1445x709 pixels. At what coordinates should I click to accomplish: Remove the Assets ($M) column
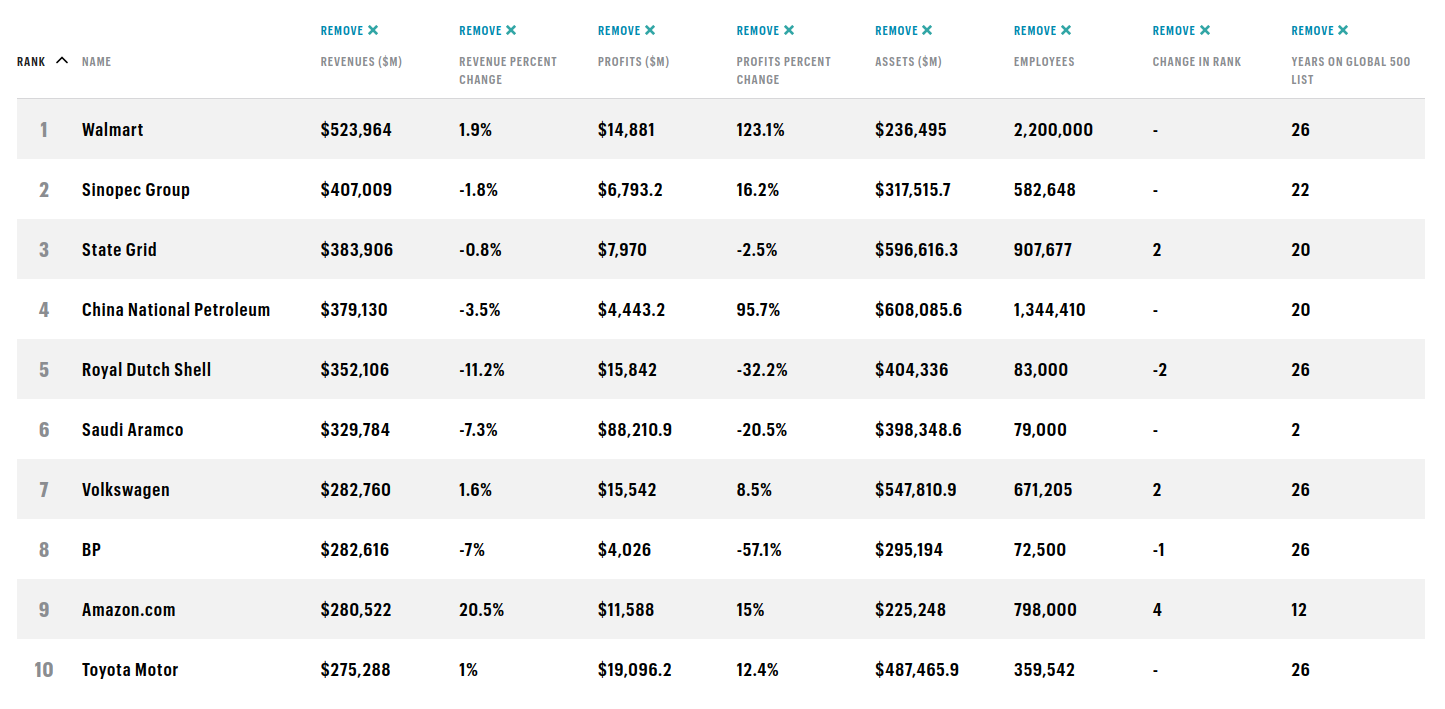[x=903, y=31]
